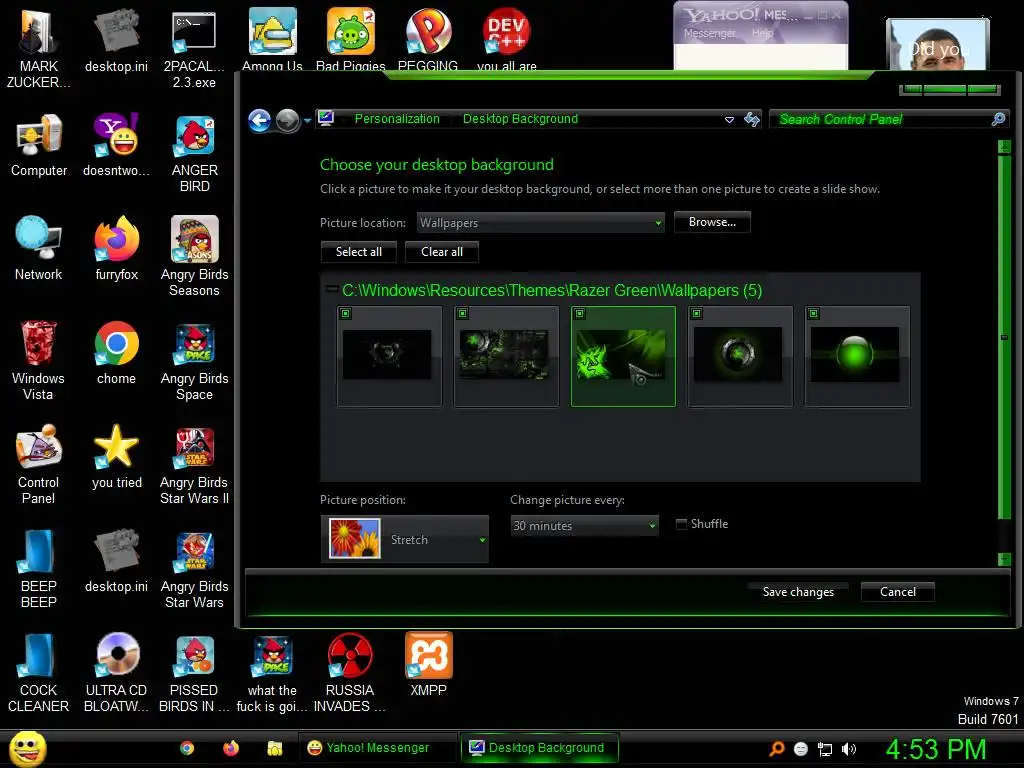Click the Select all button

click(359, 252)
